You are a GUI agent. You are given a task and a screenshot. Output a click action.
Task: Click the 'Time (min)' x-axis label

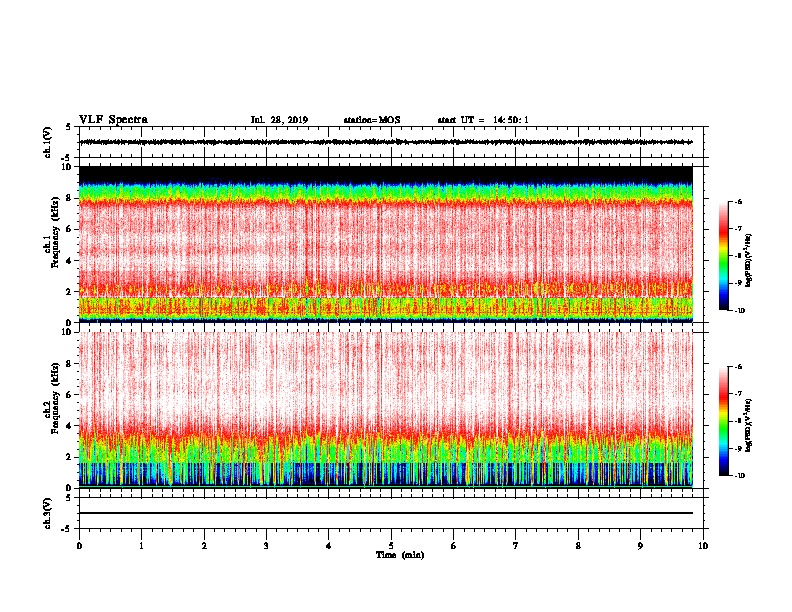point(400,555)
